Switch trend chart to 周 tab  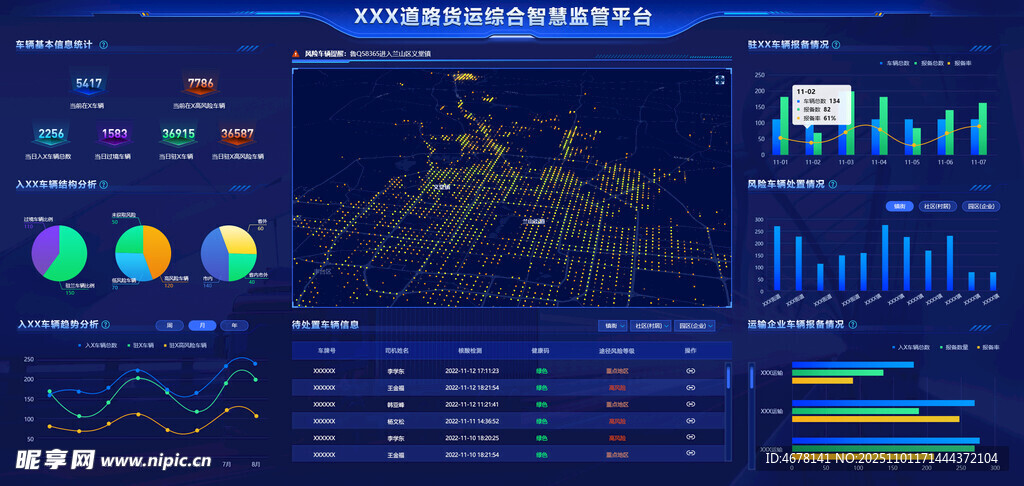click(x=170, y=326)
